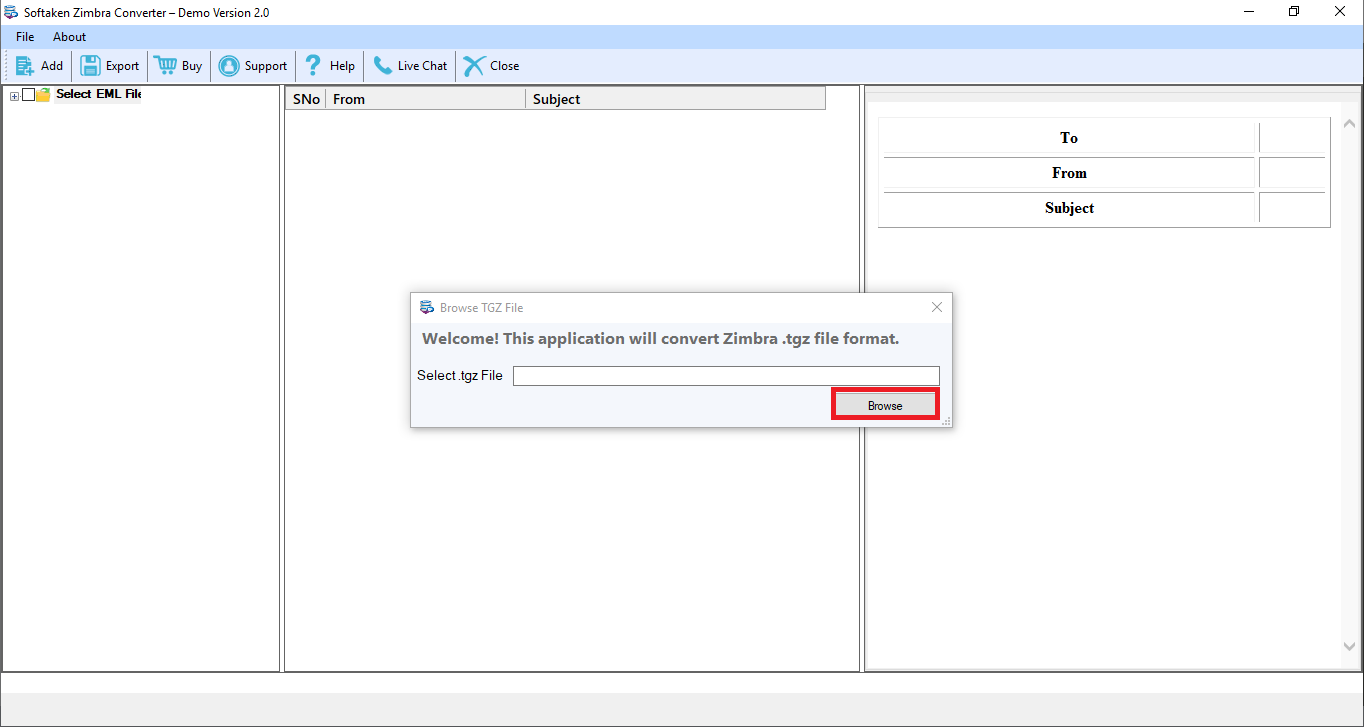1364x727 pixels.
Task: Click the Export floppy disk icon
Action: pyautogui.click(x=90, y=66)
